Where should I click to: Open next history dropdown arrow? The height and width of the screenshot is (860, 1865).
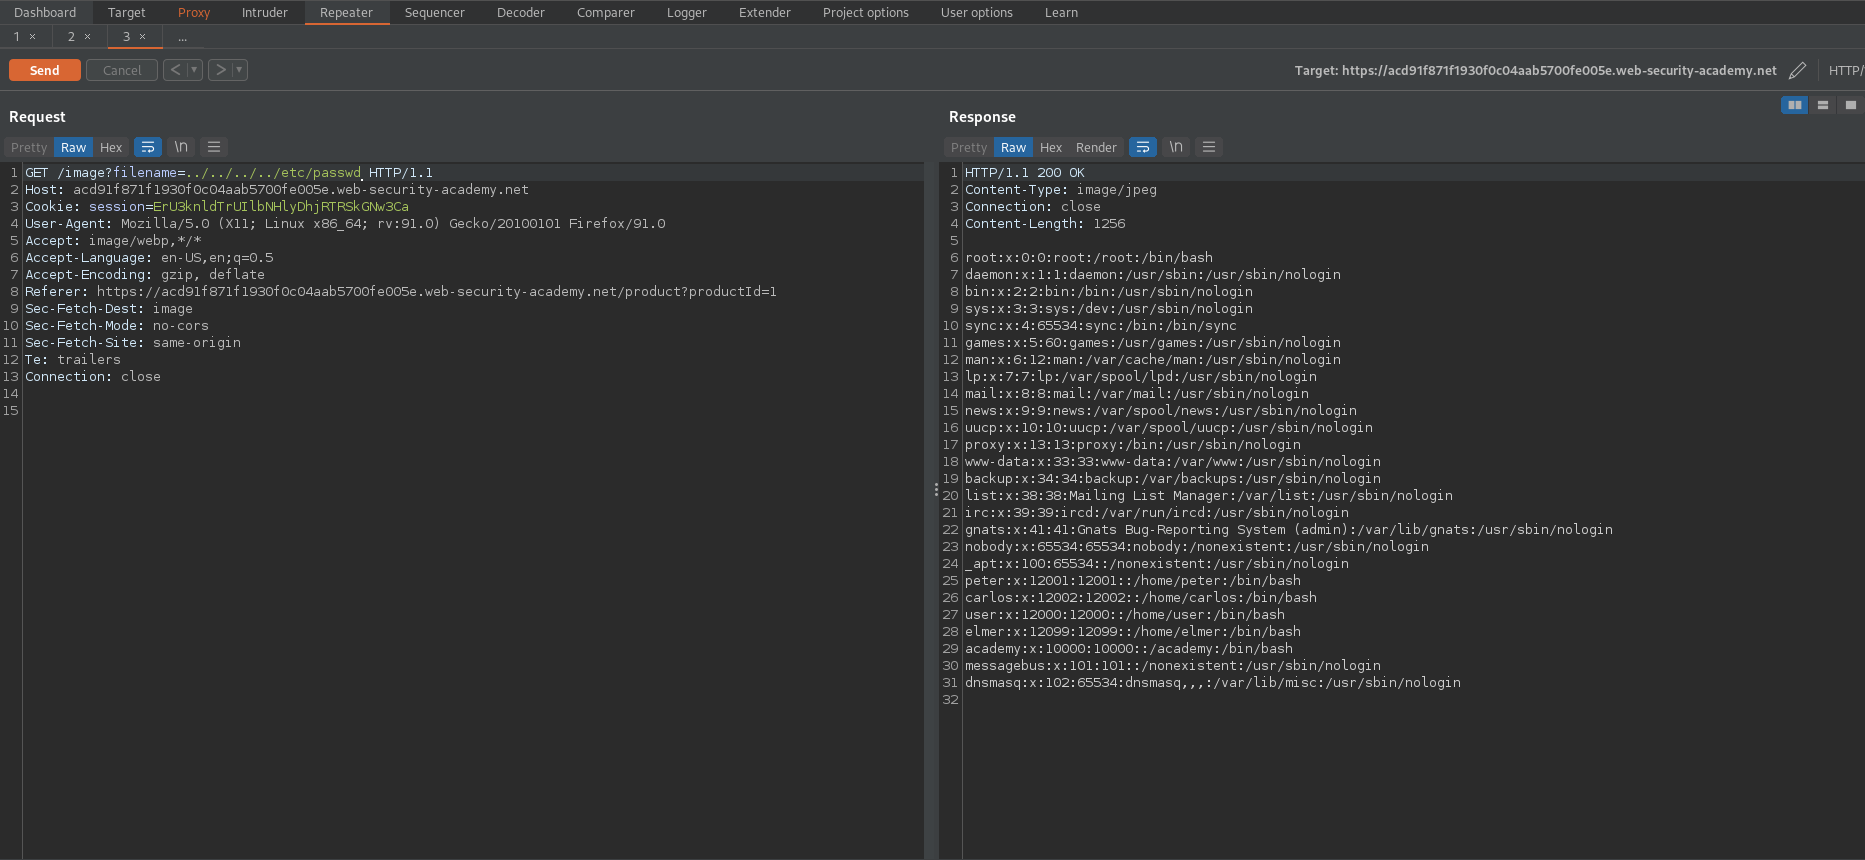(x=240, y=70)
